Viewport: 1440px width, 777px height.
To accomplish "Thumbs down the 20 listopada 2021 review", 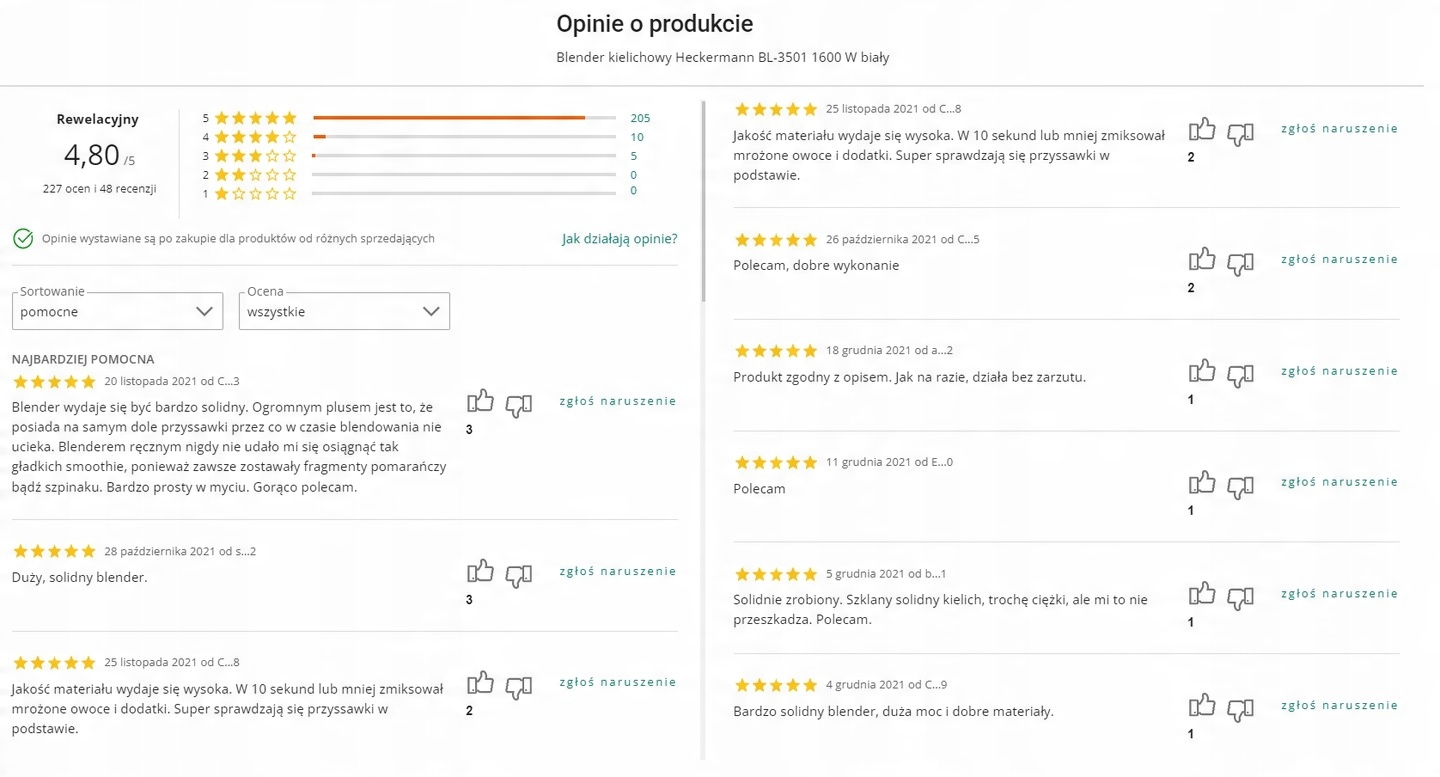I will click(518, 405).
